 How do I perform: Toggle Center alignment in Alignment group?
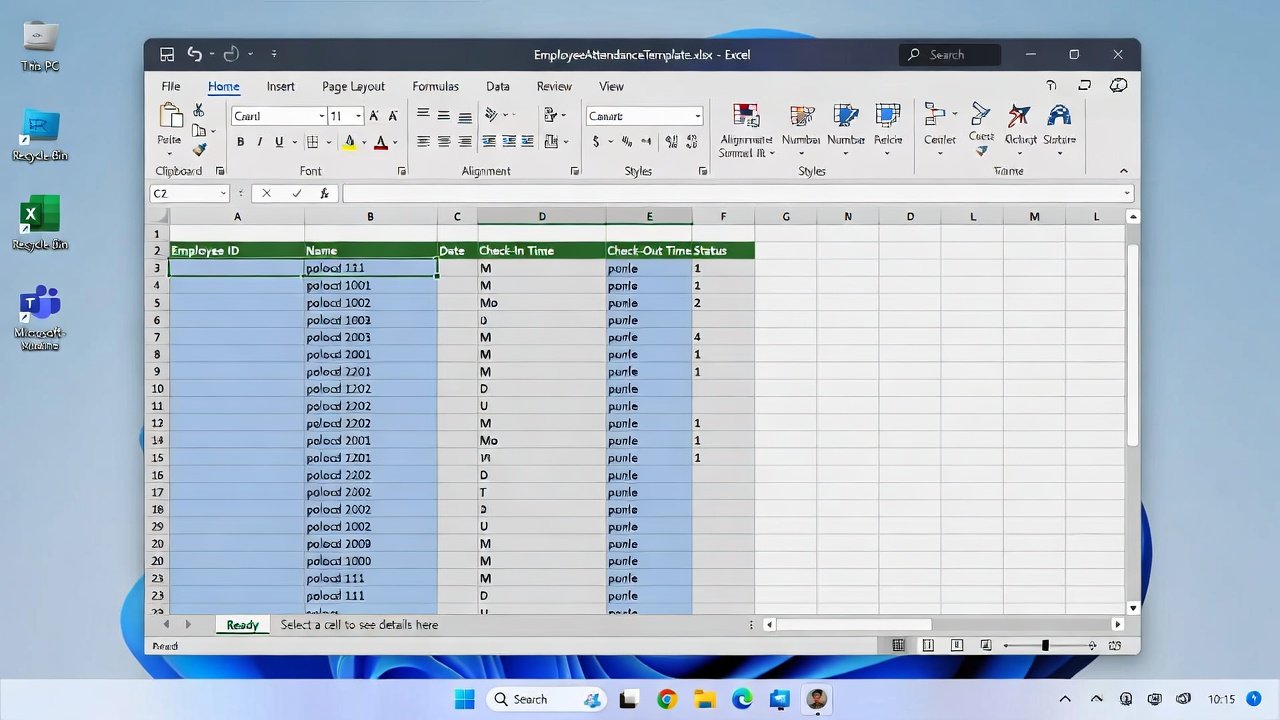pos(444,142)
